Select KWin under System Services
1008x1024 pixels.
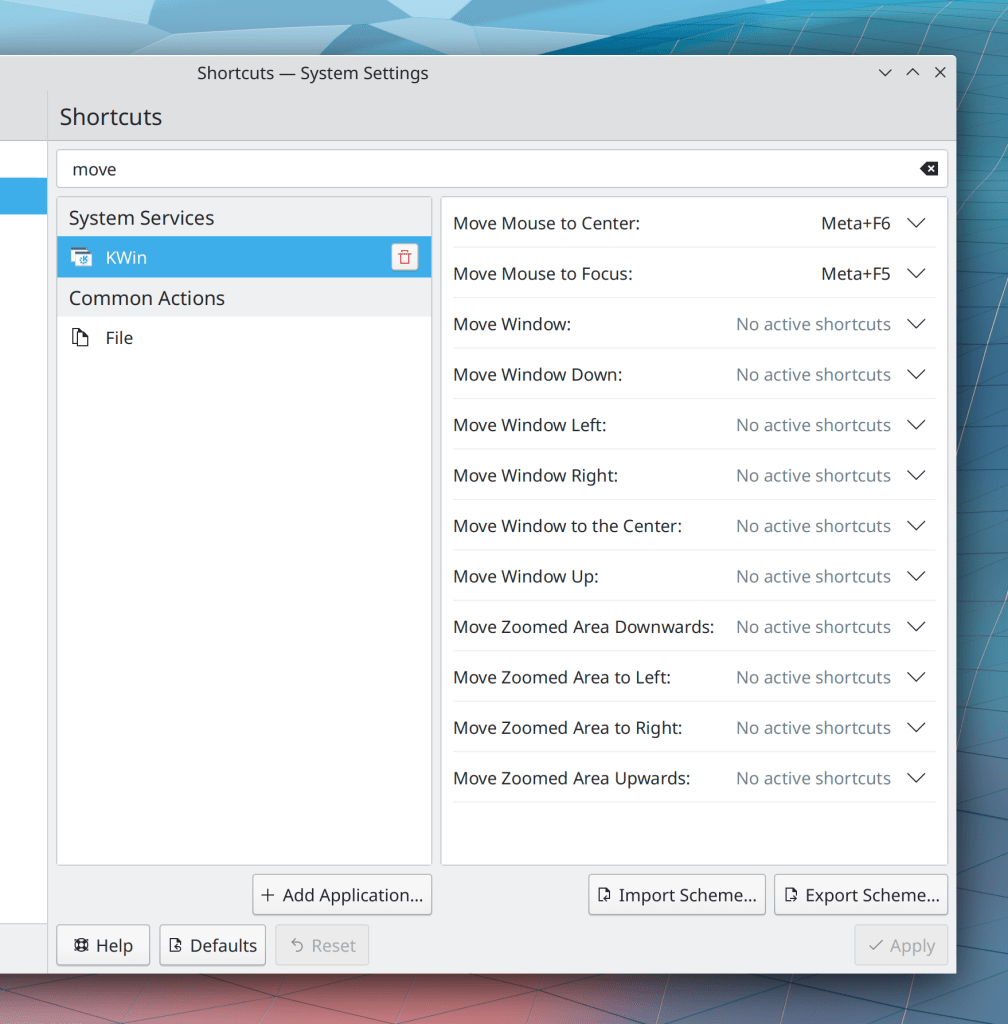[126, 258]
